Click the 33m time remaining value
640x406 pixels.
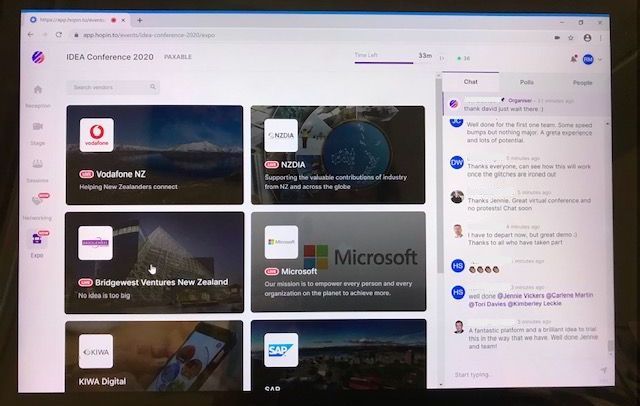pos(424,55)
